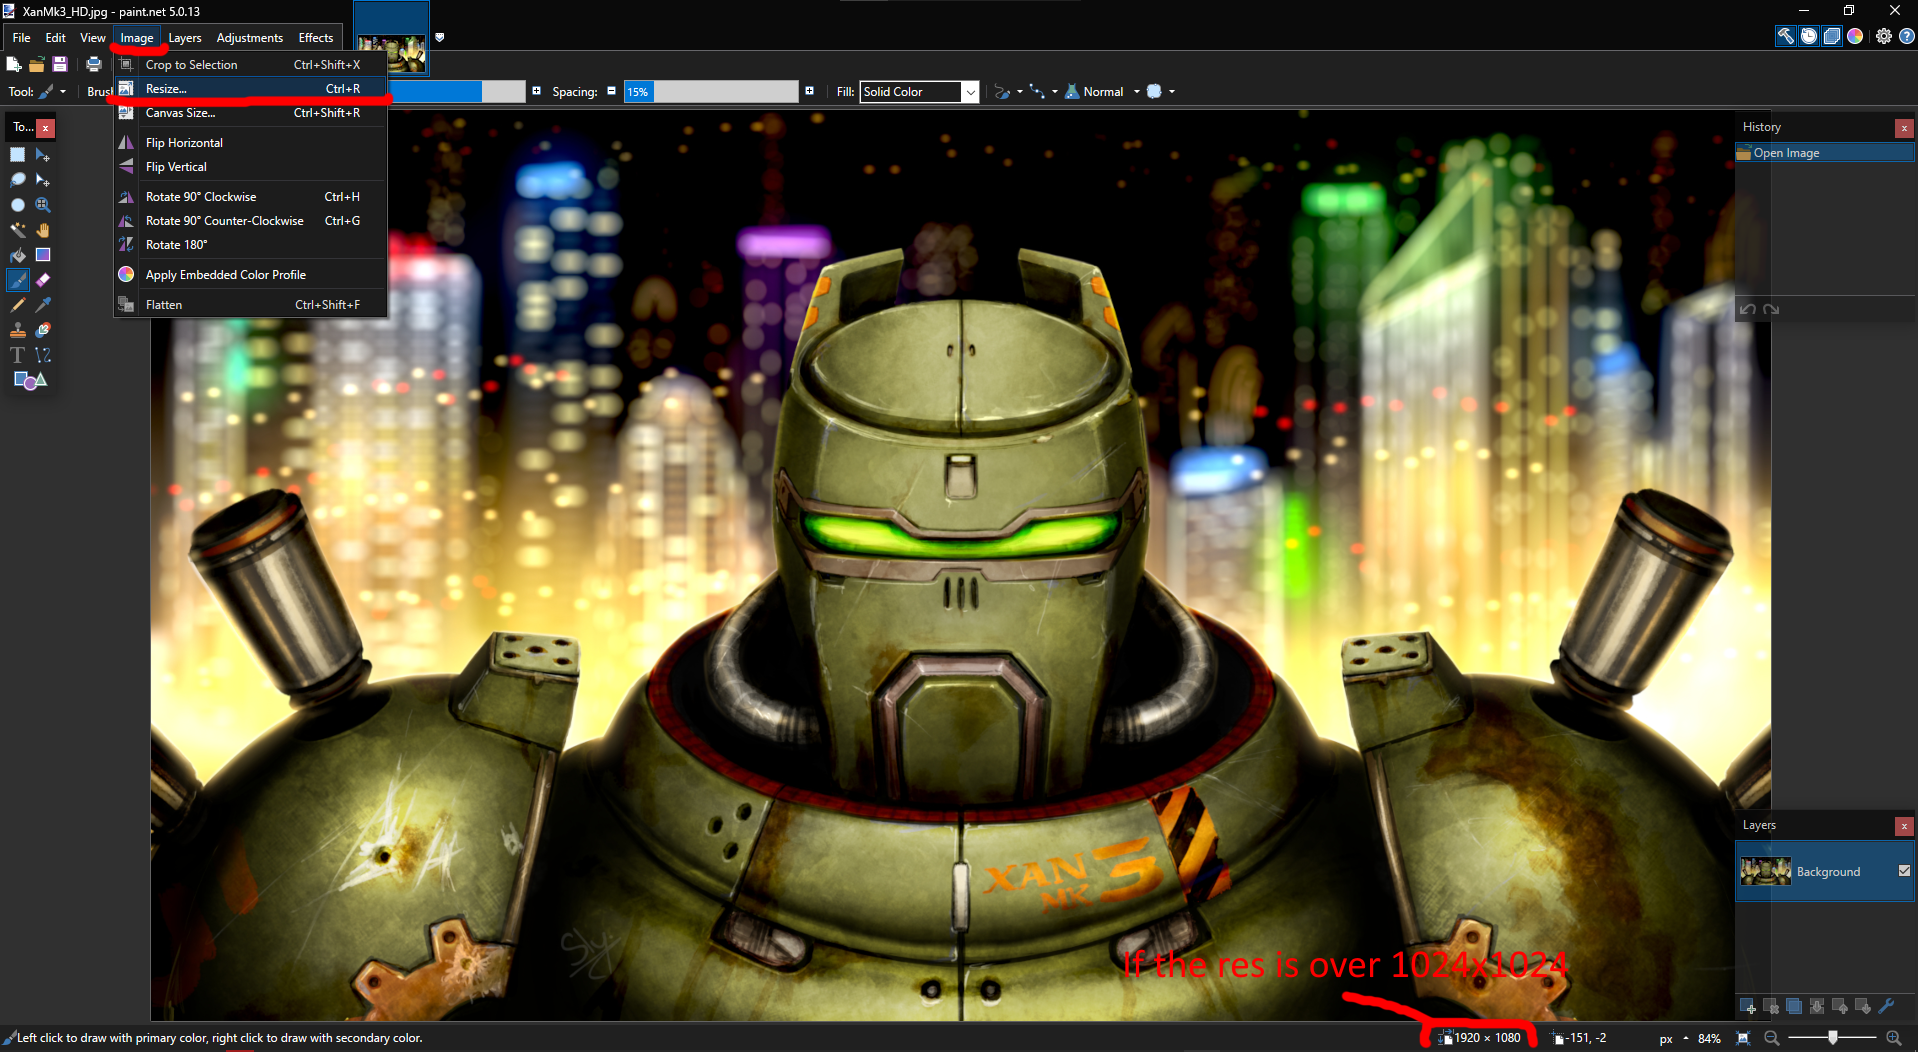Screen dimensions: 1918x1052
Task: Click the Print icon
Action: [x=94, y=64]
